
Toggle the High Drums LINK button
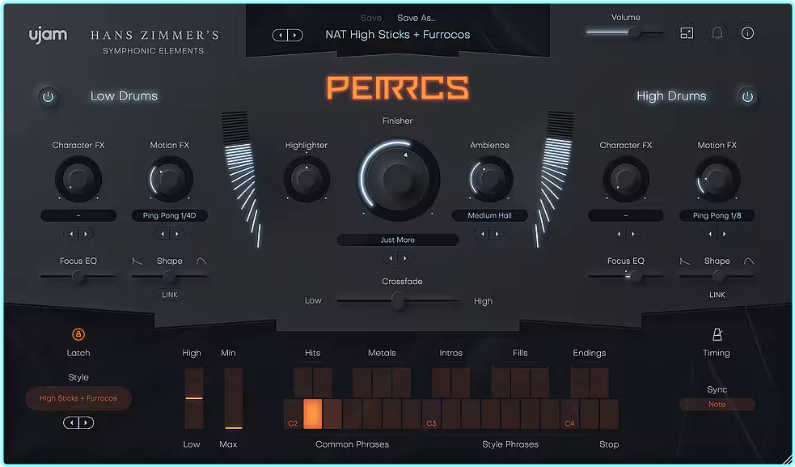point(717,295)
